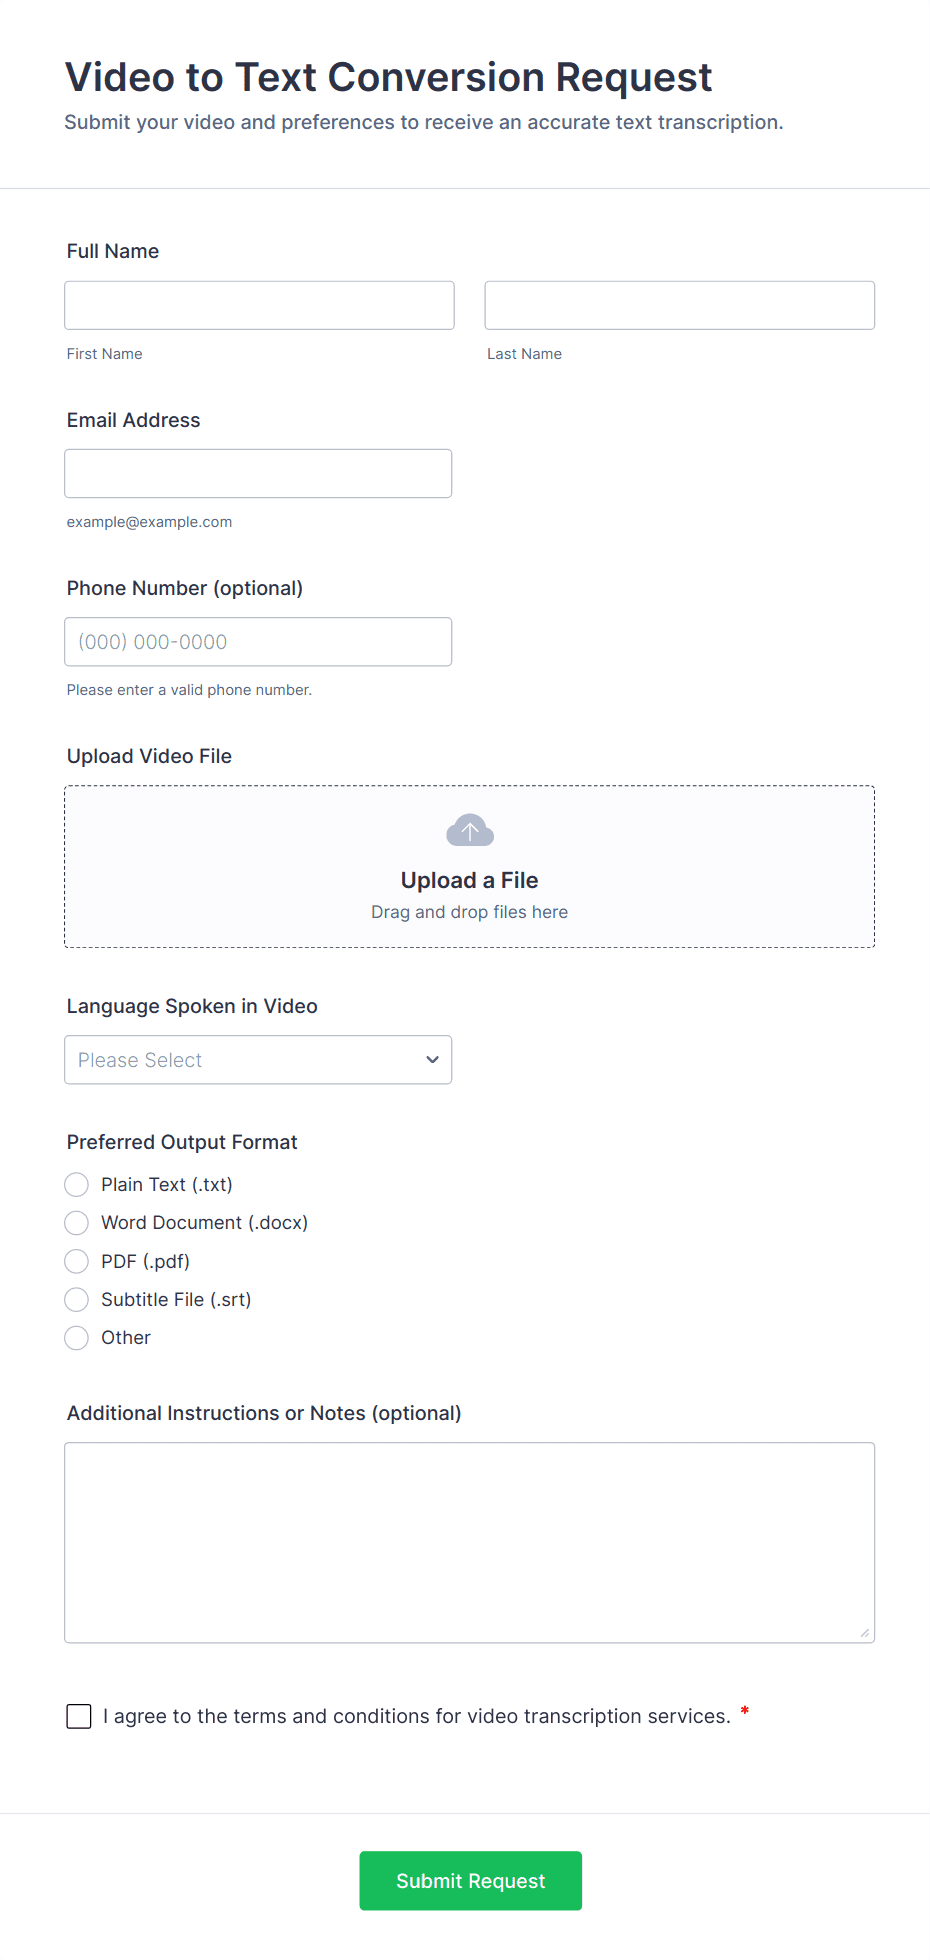Focus the First Name input field
Viewport: 930px width, 1960px height.
coord(259,305)
